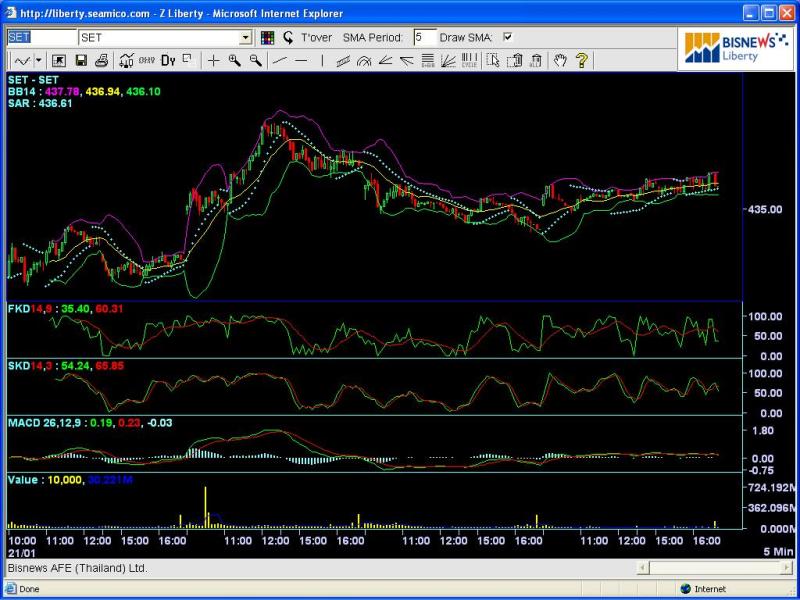Click the 1.80 MACD axis label
800x600 pixels.
tap(763, 431)
